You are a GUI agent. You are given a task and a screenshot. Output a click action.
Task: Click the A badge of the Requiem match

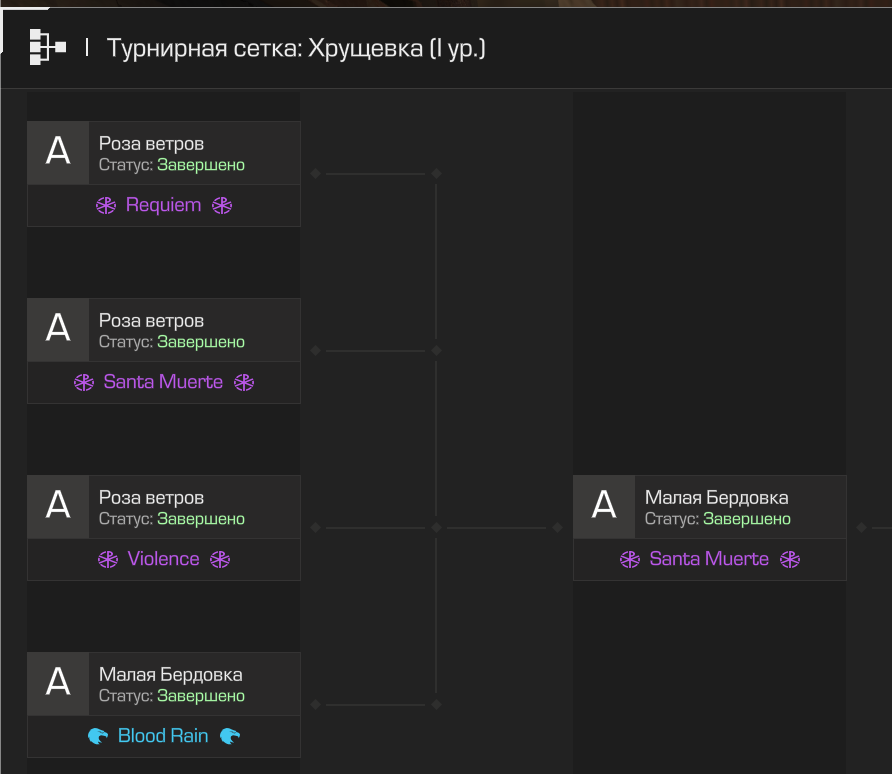tap(58, 152)
